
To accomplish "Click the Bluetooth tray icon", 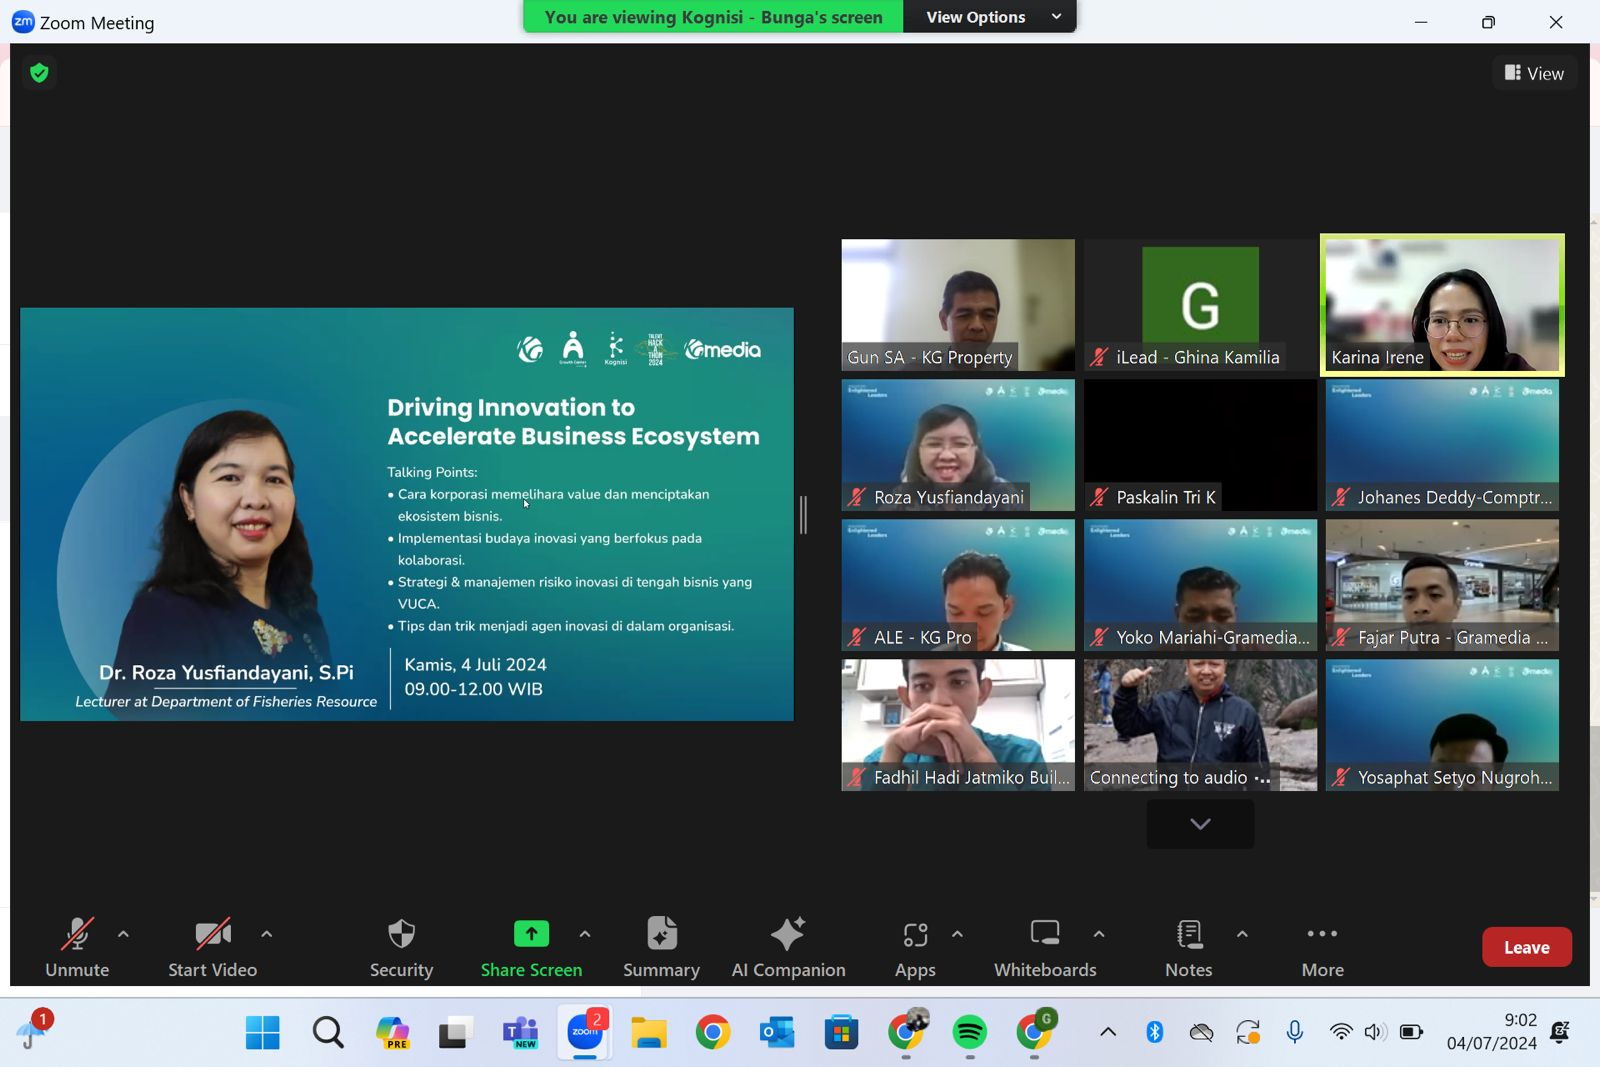I will [x=1155, y=1032].
